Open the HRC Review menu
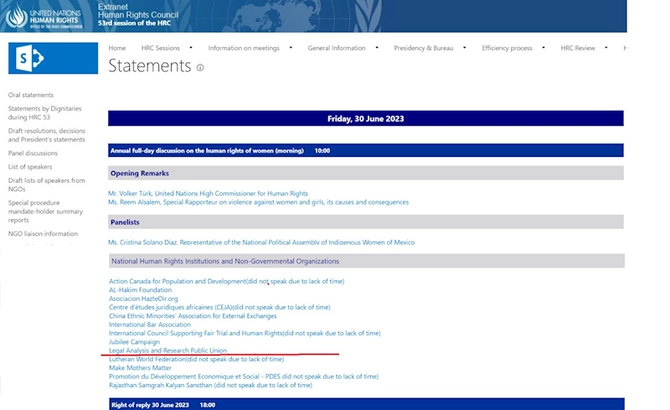 click(x=578, y=48)
